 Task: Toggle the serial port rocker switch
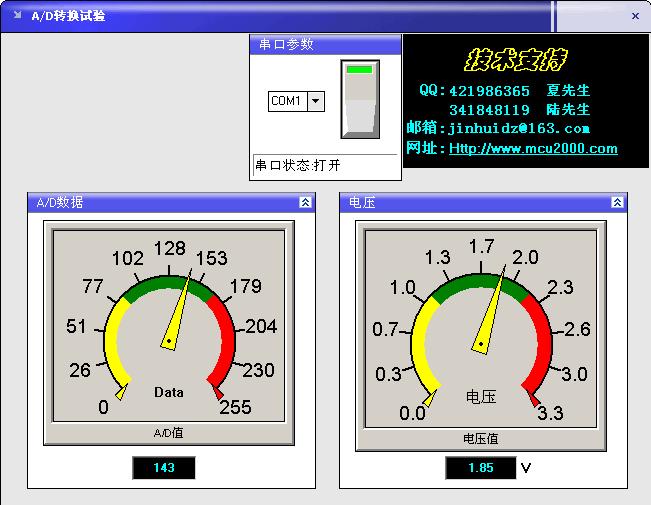click(360, 99)
